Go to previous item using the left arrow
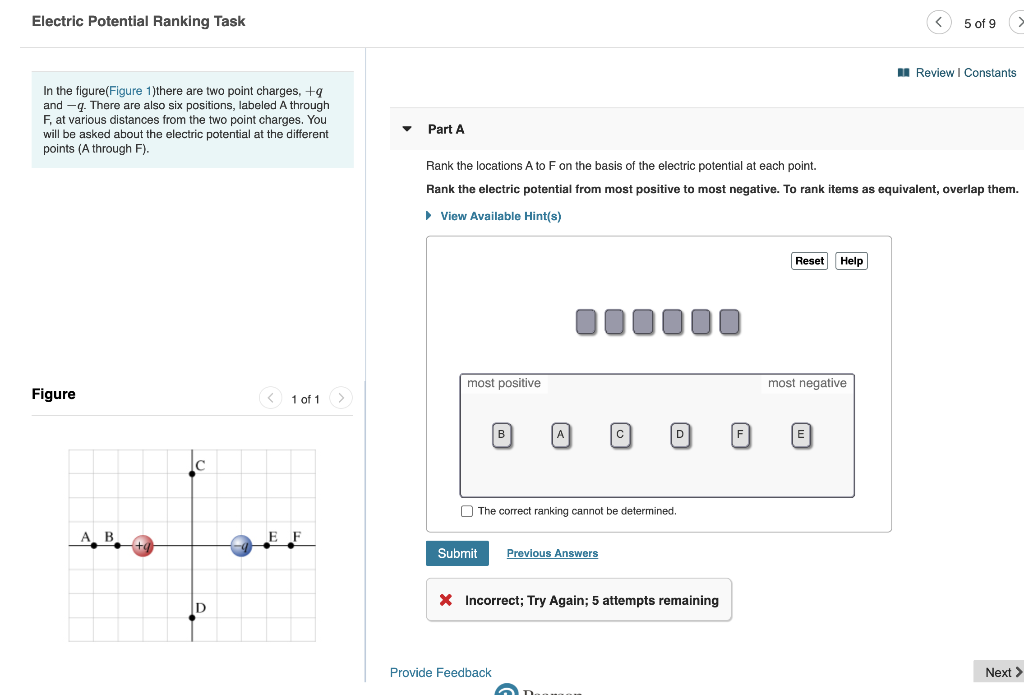Image resolution: width=1024 pixels, height=695 pixels. tap(938, 21)
